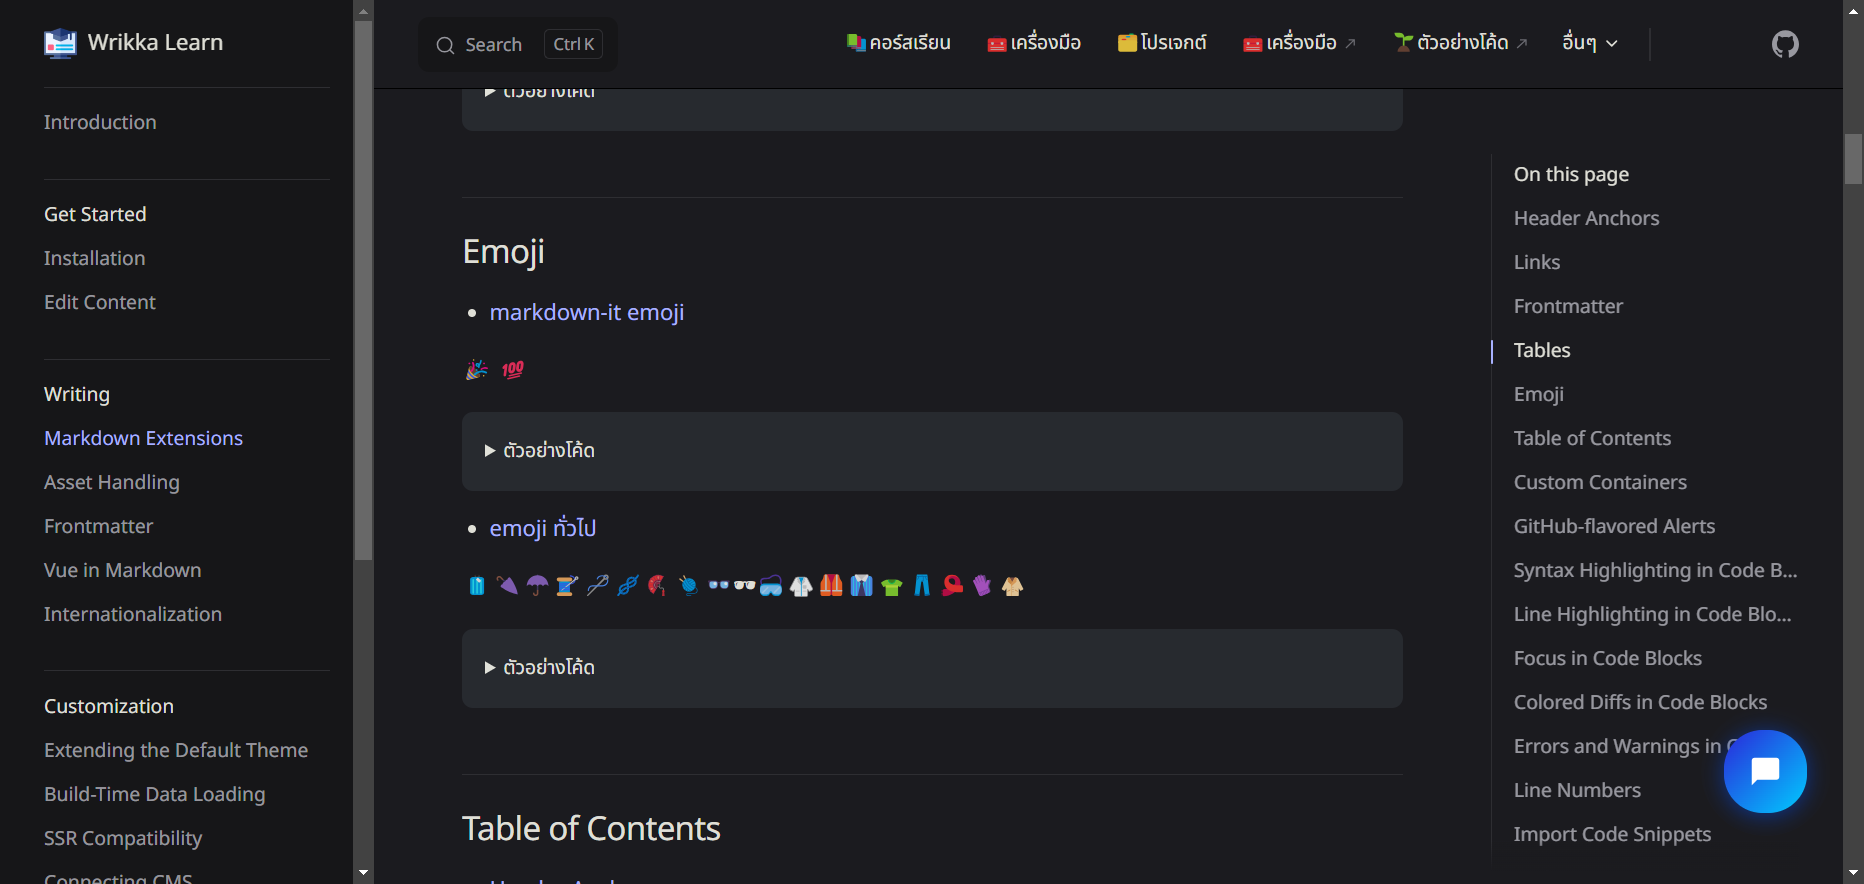This screenshot has width=1864, height=884.
Task: Click the purple umbrella emoji
Action: 537,586
